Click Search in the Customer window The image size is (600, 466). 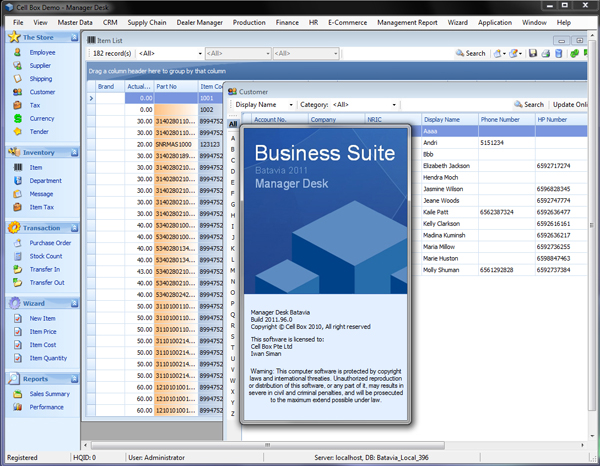(x=529, y=104)
